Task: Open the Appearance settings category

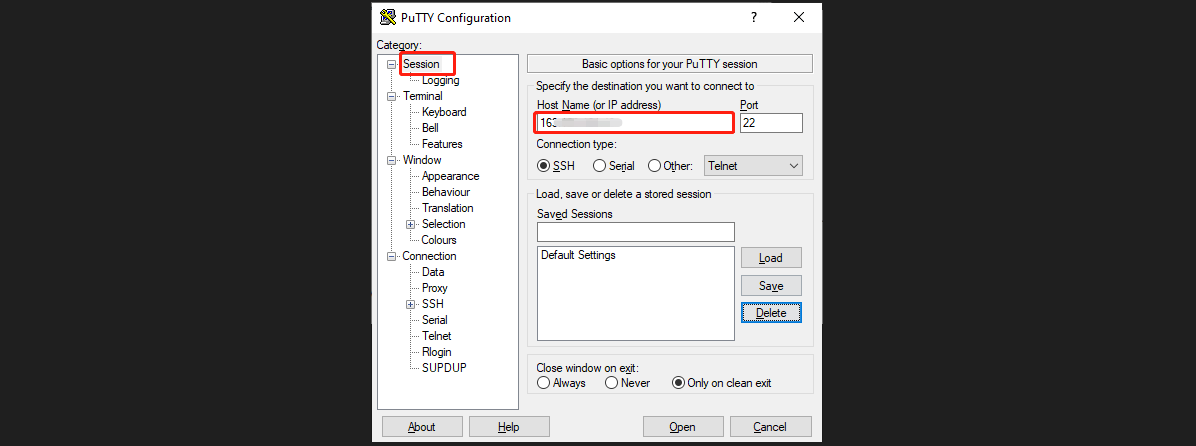Action: (450, 176)
